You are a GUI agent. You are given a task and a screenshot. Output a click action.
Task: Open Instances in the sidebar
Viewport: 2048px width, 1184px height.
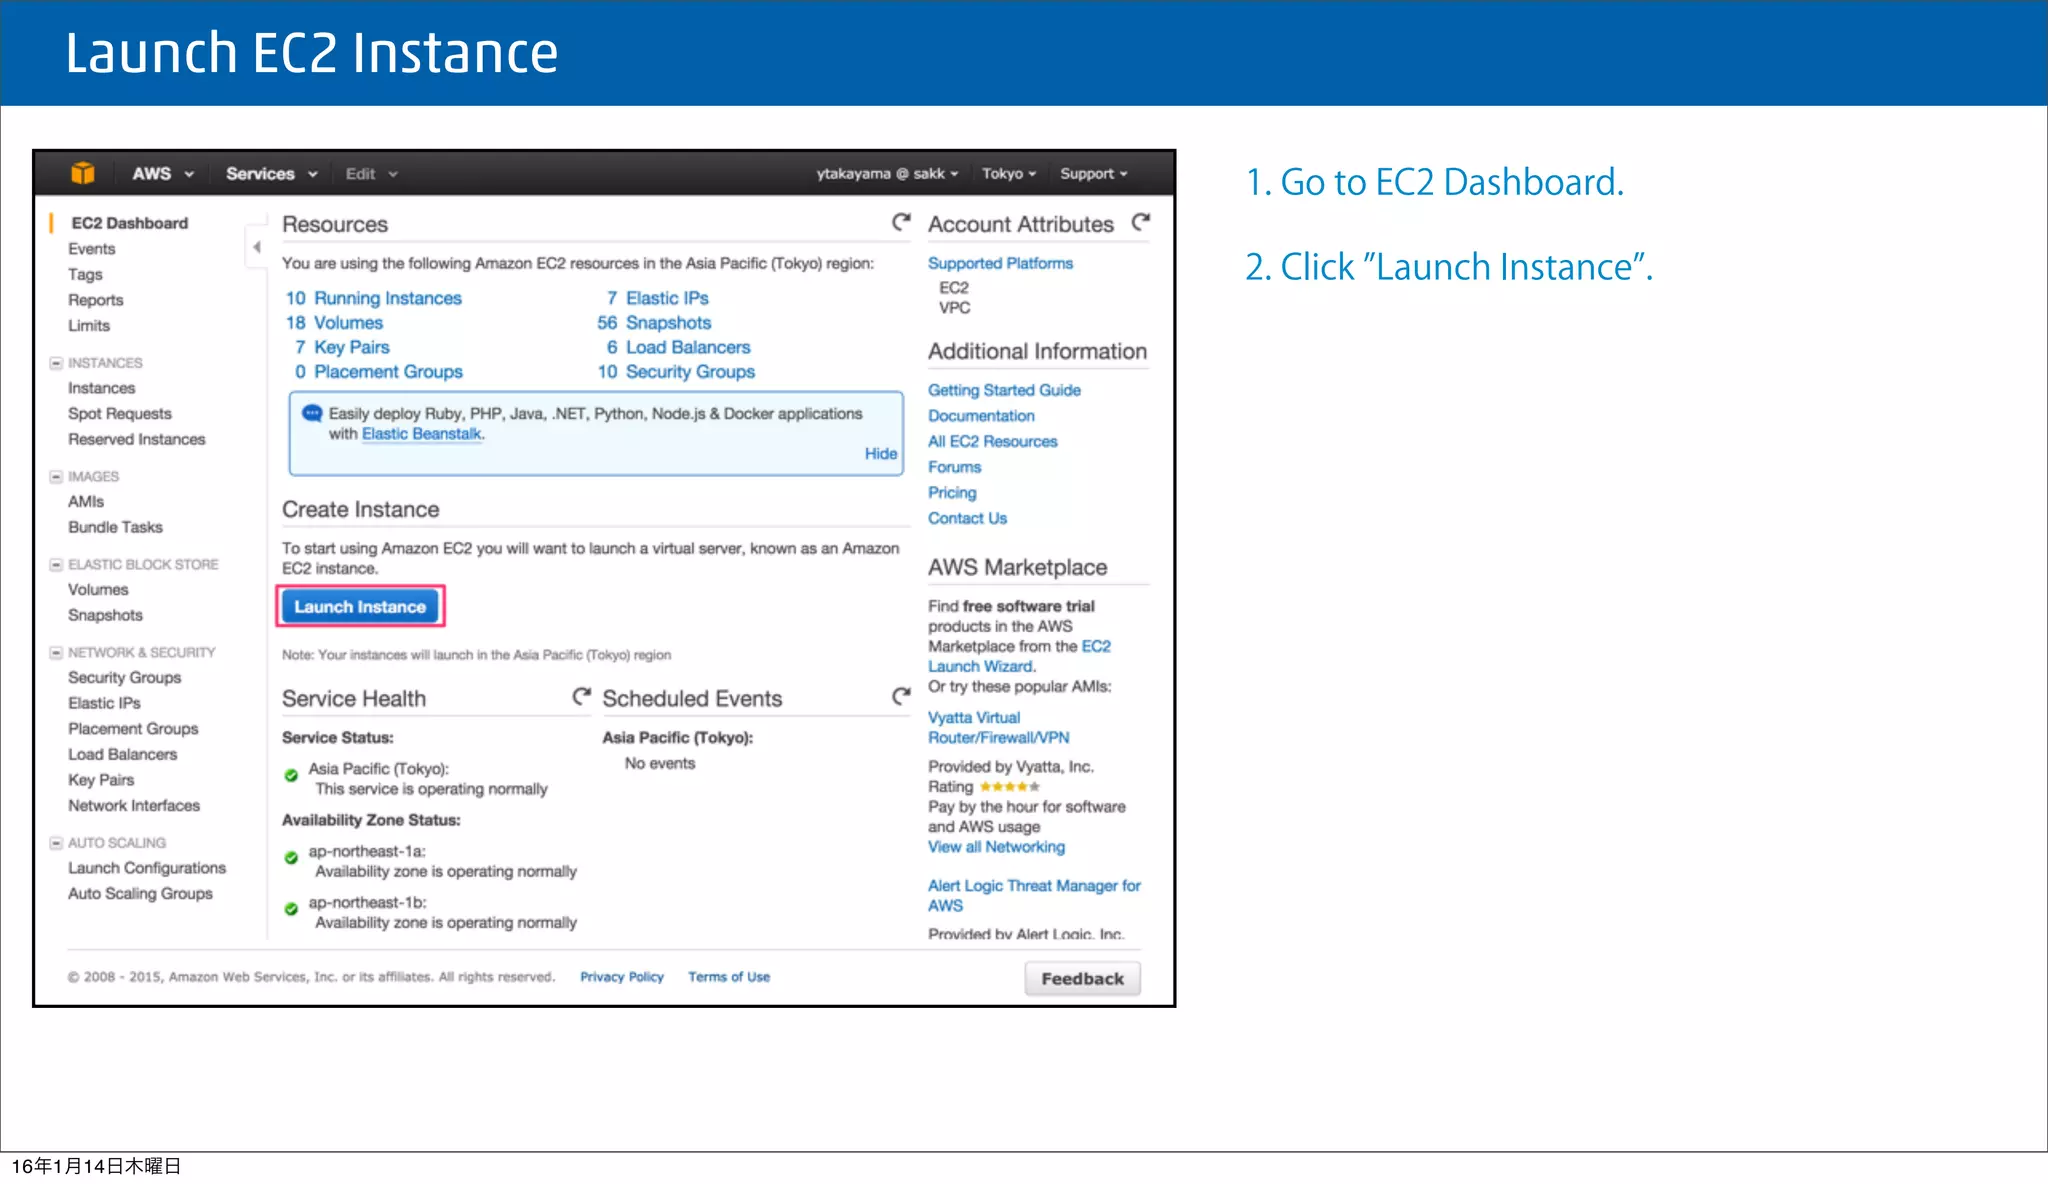tap(101, 388)
